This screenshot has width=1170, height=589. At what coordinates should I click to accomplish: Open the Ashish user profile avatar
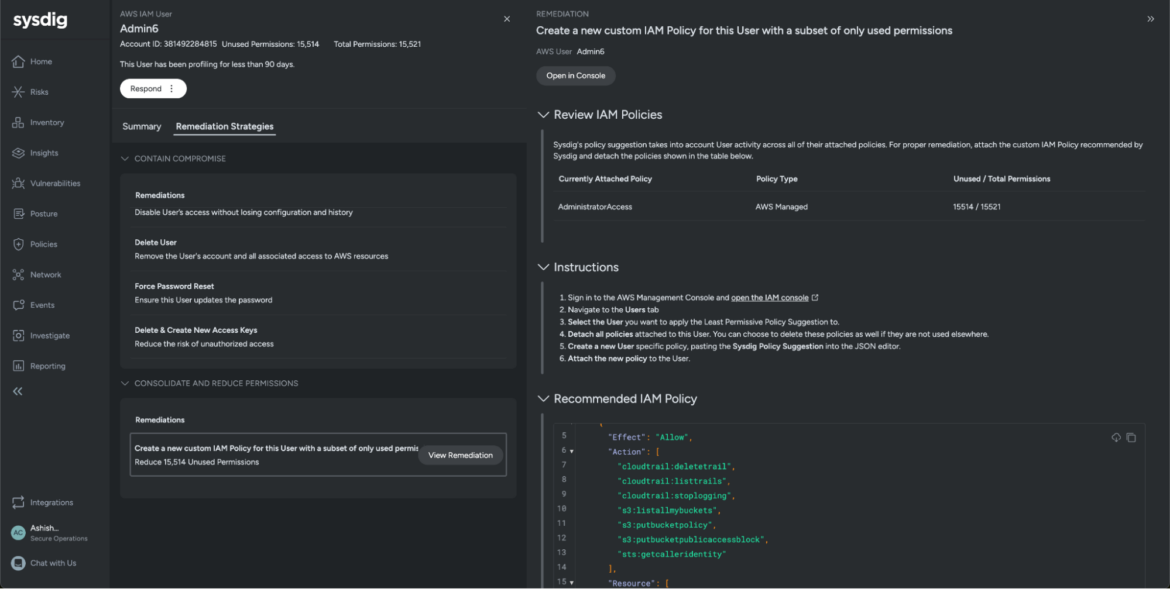click(x=18, y=532)
